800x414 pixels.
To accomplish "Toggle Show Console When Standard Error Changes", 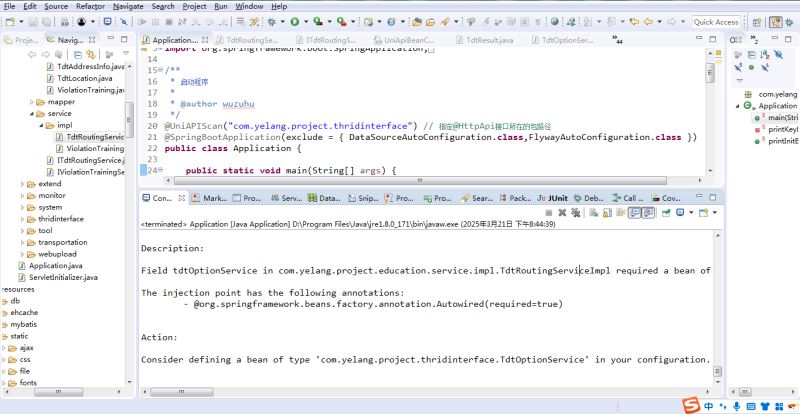I will pos(648,212).
